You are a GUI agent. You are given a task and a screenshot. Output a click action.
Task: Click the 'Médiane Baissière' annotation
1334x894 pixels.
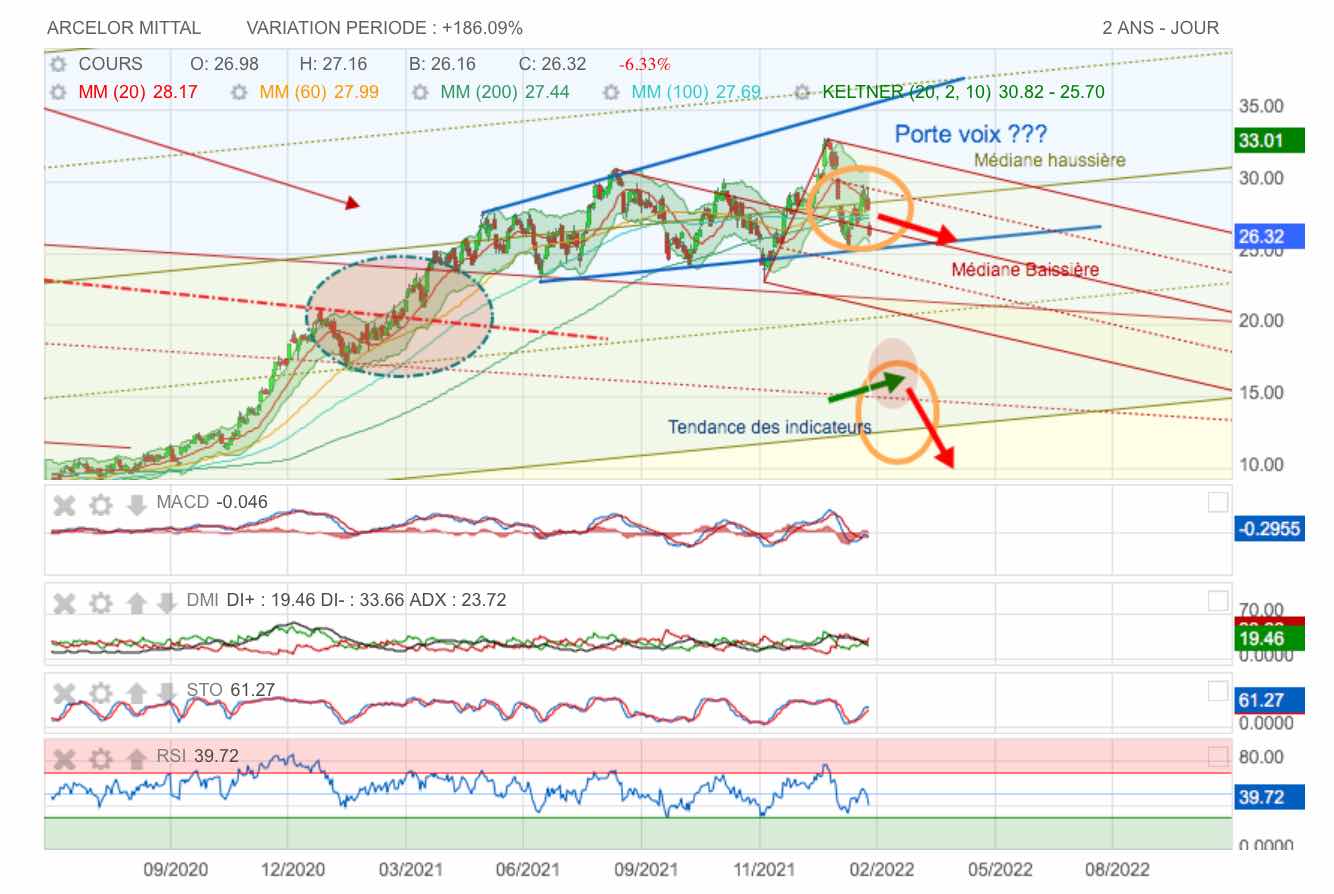(x=1025, y=269)
